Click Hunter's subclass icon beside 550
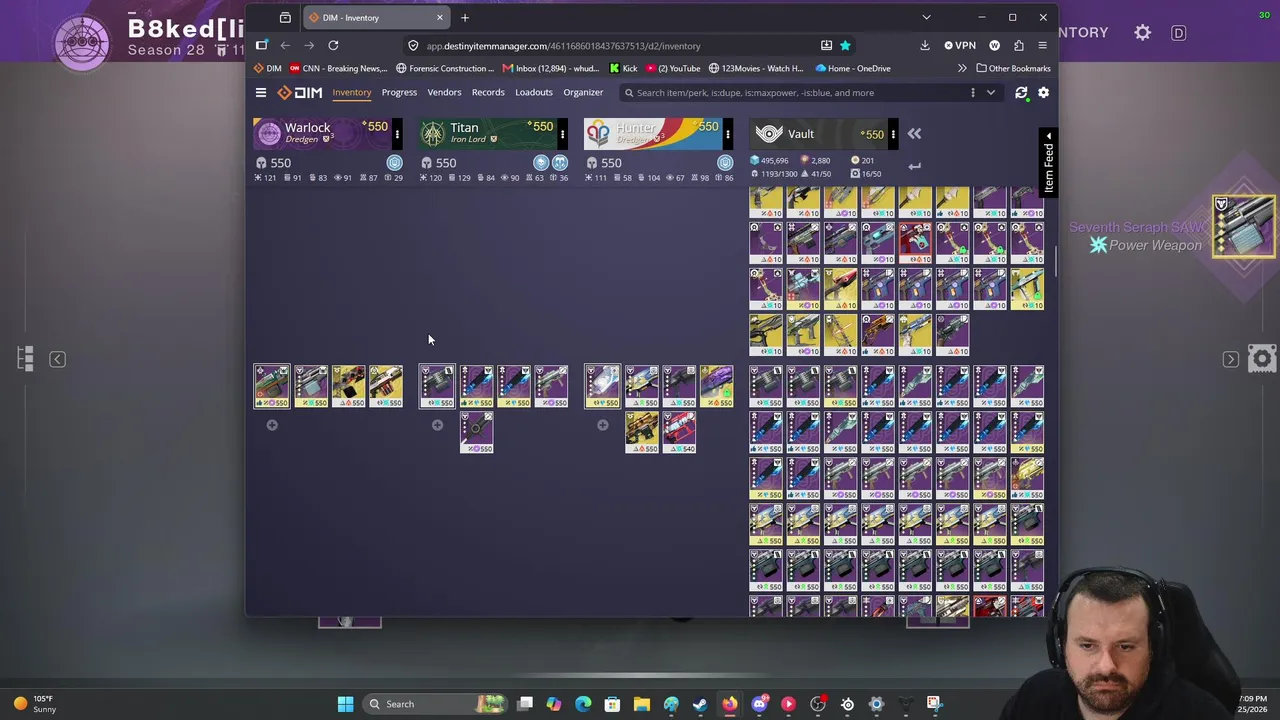Viewport: 1280px width, 720px height. (725, 163)
